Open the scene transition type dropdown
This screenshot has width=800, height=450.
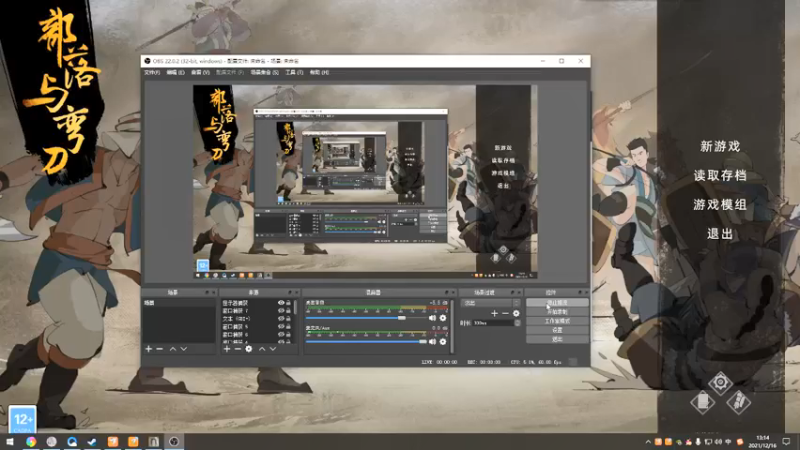click(490, 303)
